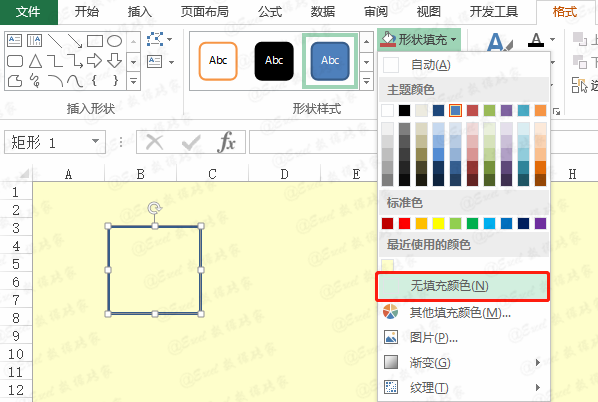Pick the standard yellow color swatch
Image resolution: width=598 pixels, height=402 pixels.
[438, 224]
